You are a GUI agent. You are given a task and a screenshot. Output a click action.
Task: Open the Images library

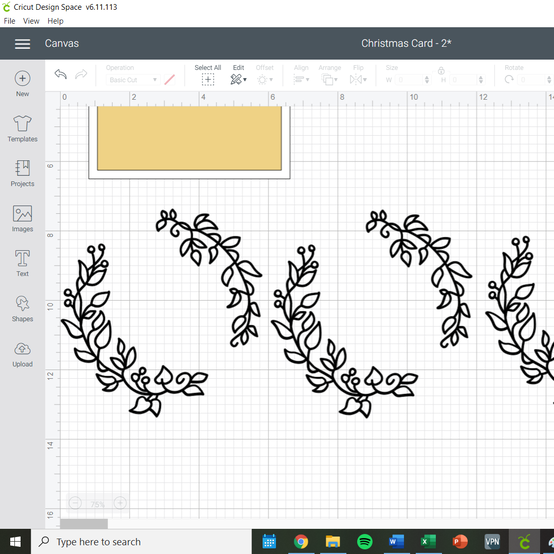[22, 218]
